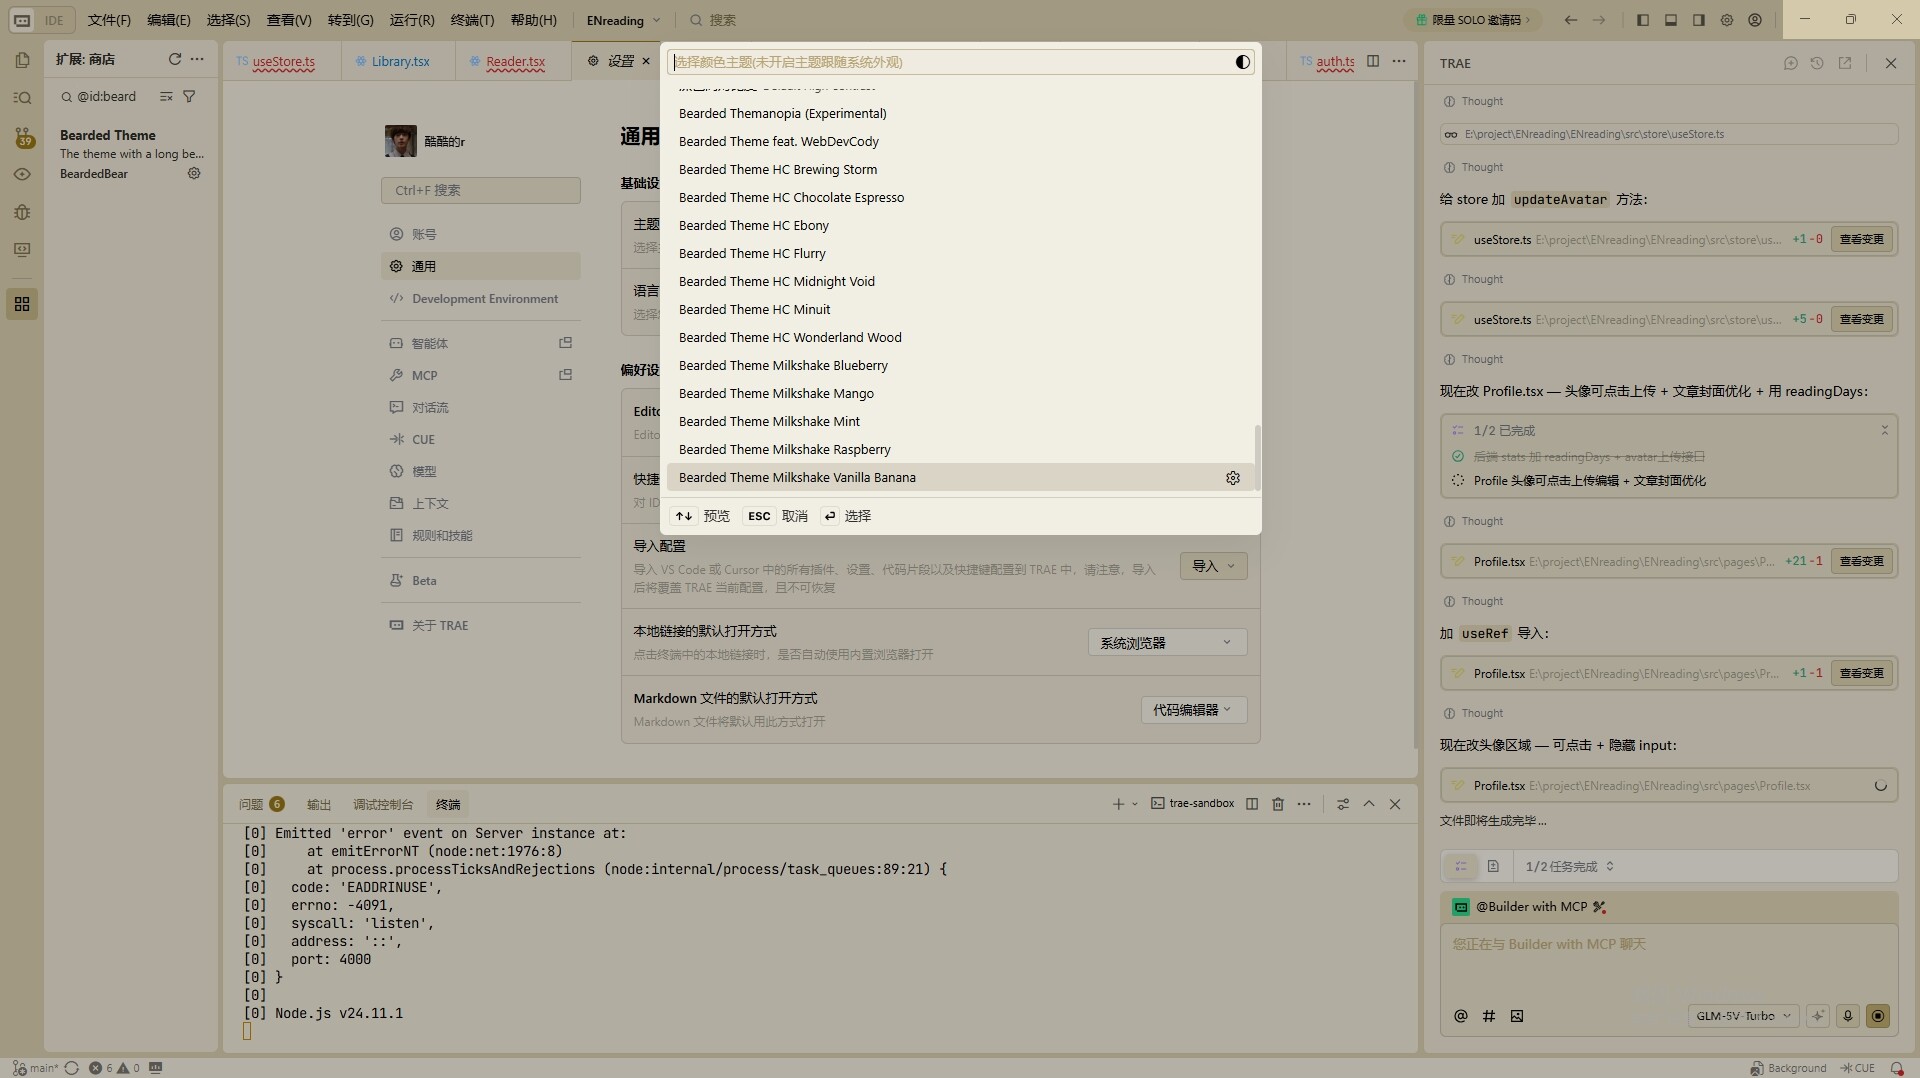Select Bearded Theme Milkshake Mint
This screenshot has height=1078, width=1920.
click(x=769, y=422)
